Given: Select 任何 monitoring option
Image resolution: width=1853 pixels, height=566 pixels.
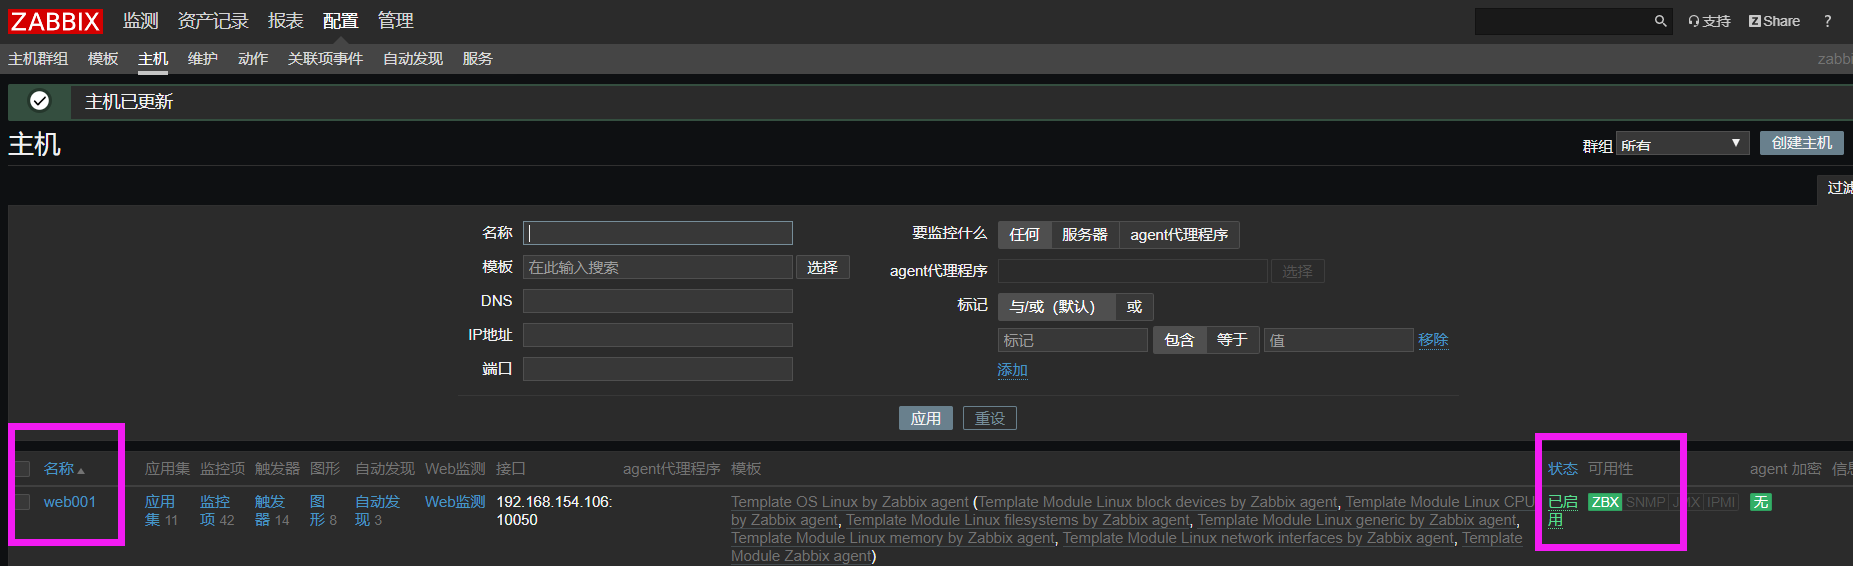Looking at the screenshot, I should pyautogui.click(x=1024, y=235).
